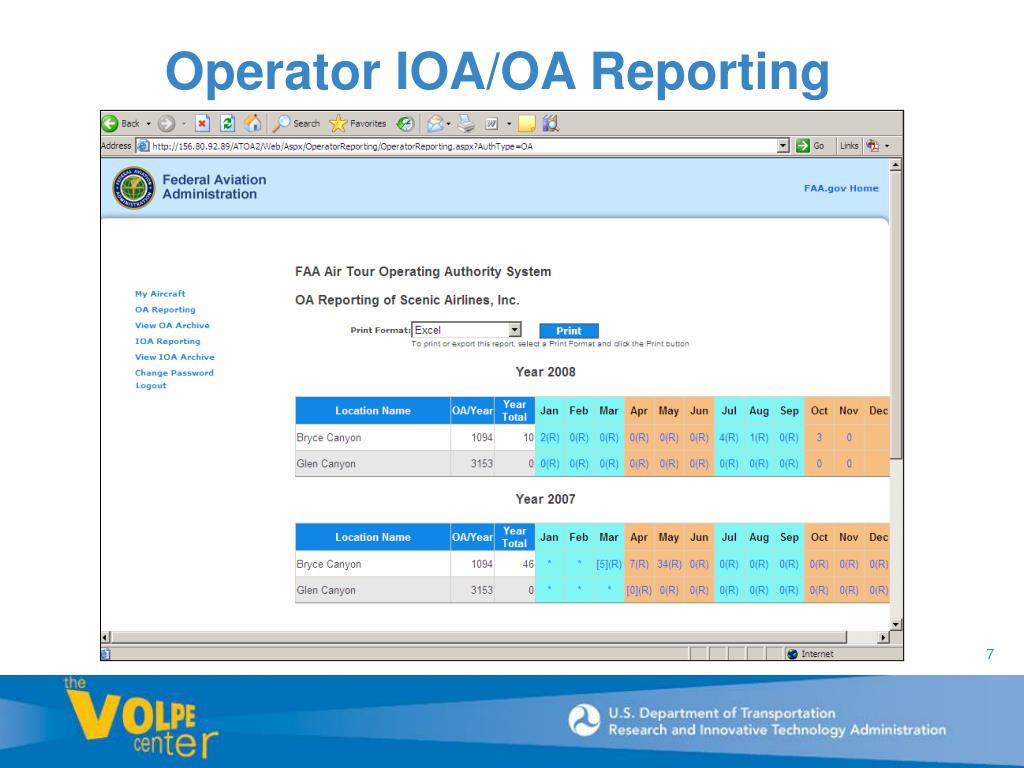The width and height of the screenshot is (1024, 768).
Task: Click the Adobe PDF icon beside Links
Action: click(x=872, y=146)
